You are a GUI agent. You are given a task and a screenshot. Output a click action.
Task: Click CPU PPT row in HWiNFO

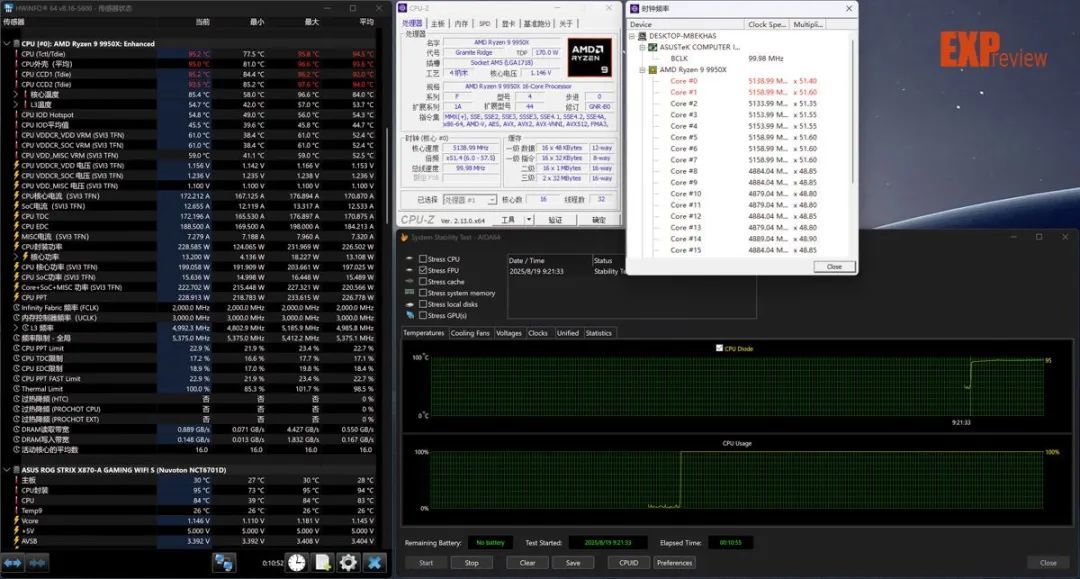pos(189,297)
